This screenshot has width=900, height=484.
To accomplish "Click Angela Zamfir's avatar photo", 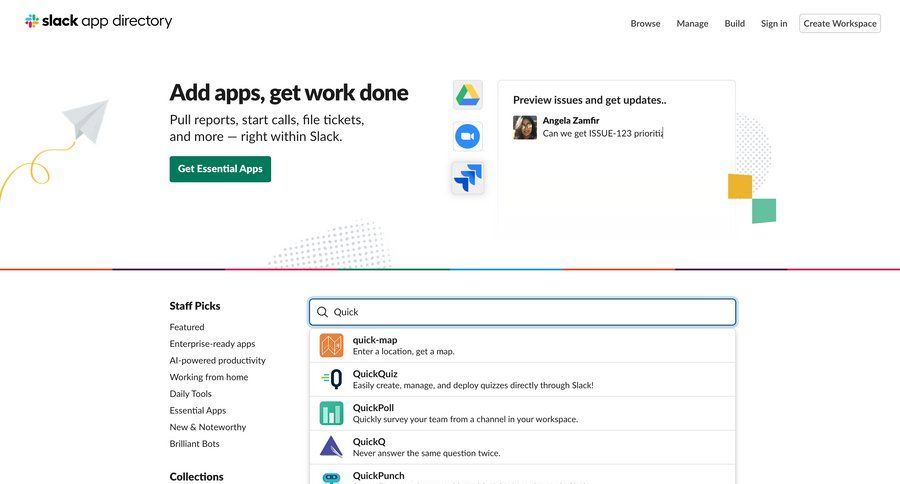I will coord(525,127).
